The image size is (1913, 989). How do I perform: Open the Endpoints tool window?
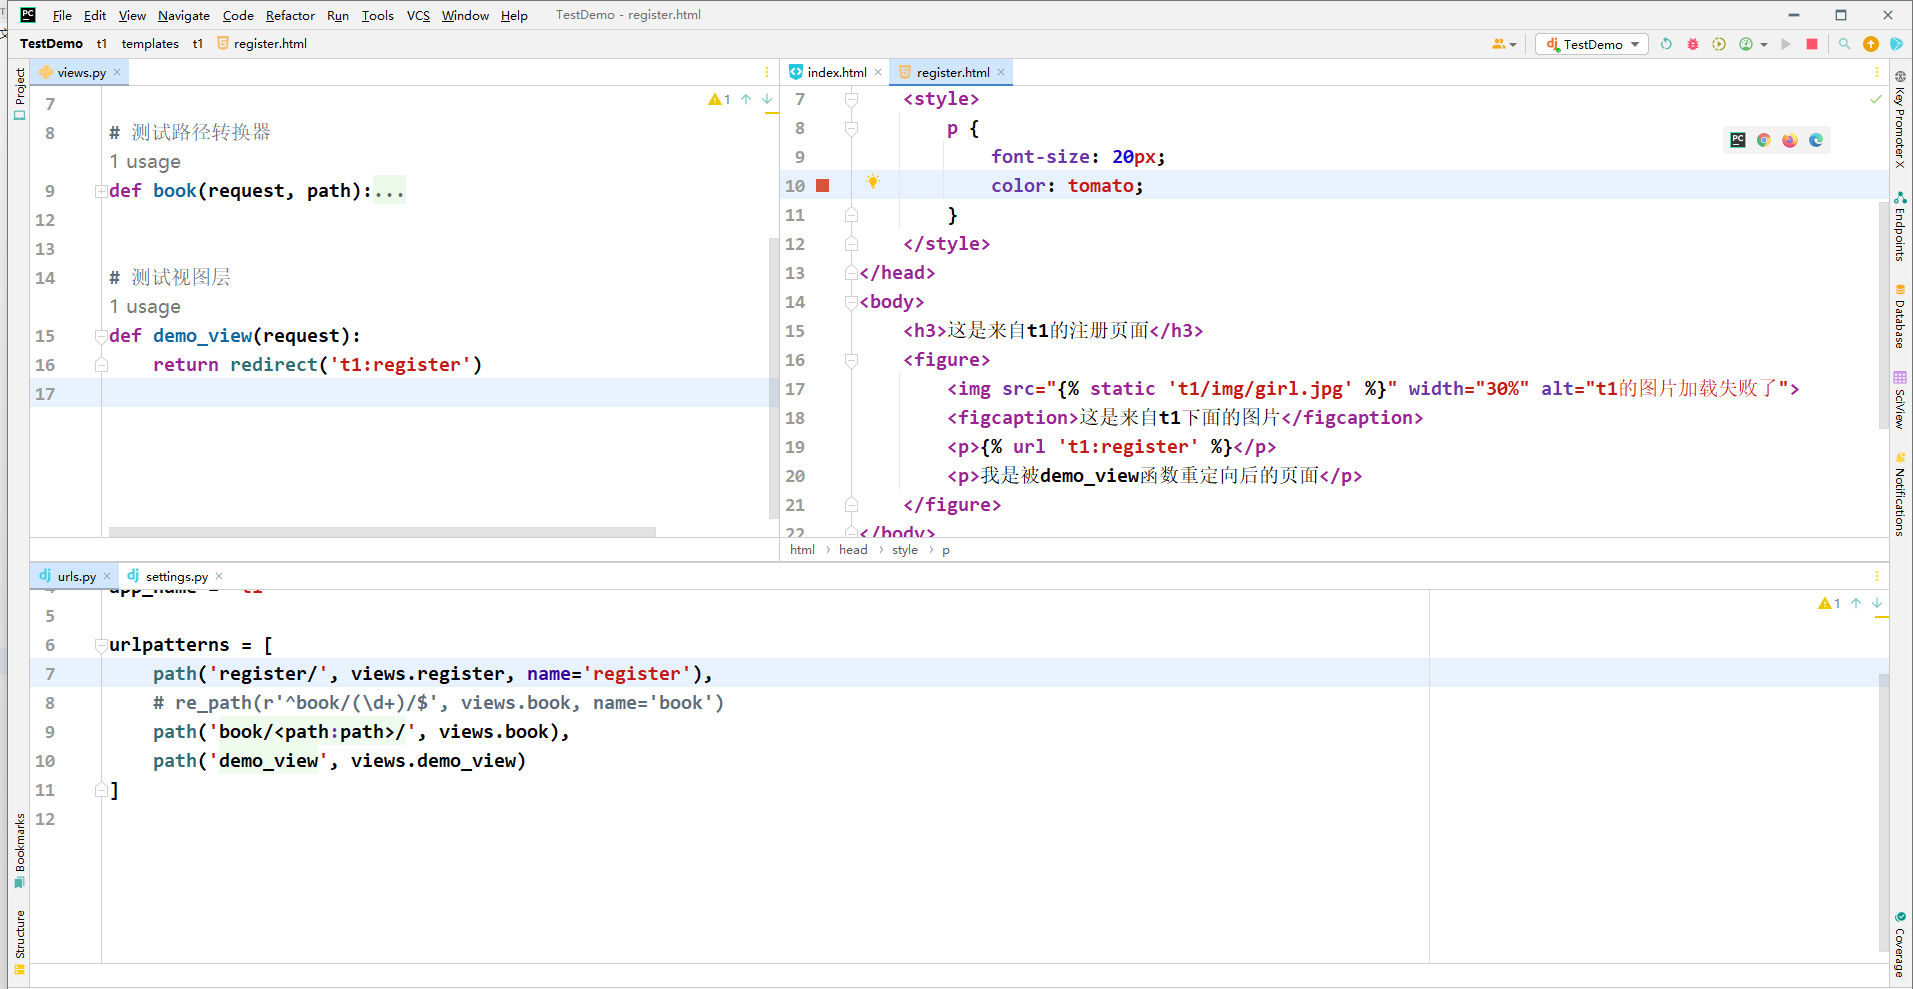click(x=1900, y=227)
